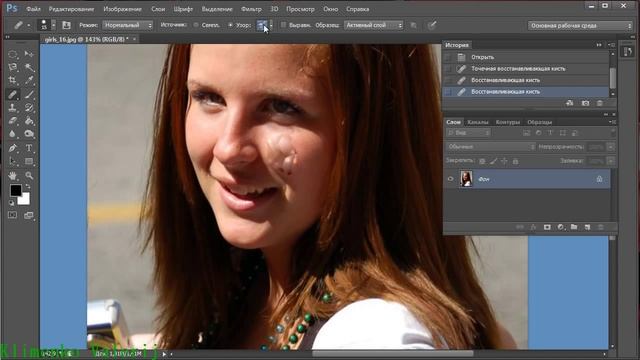
Task: Open layer filter Вид dropdown
Action: coord(468,133)
